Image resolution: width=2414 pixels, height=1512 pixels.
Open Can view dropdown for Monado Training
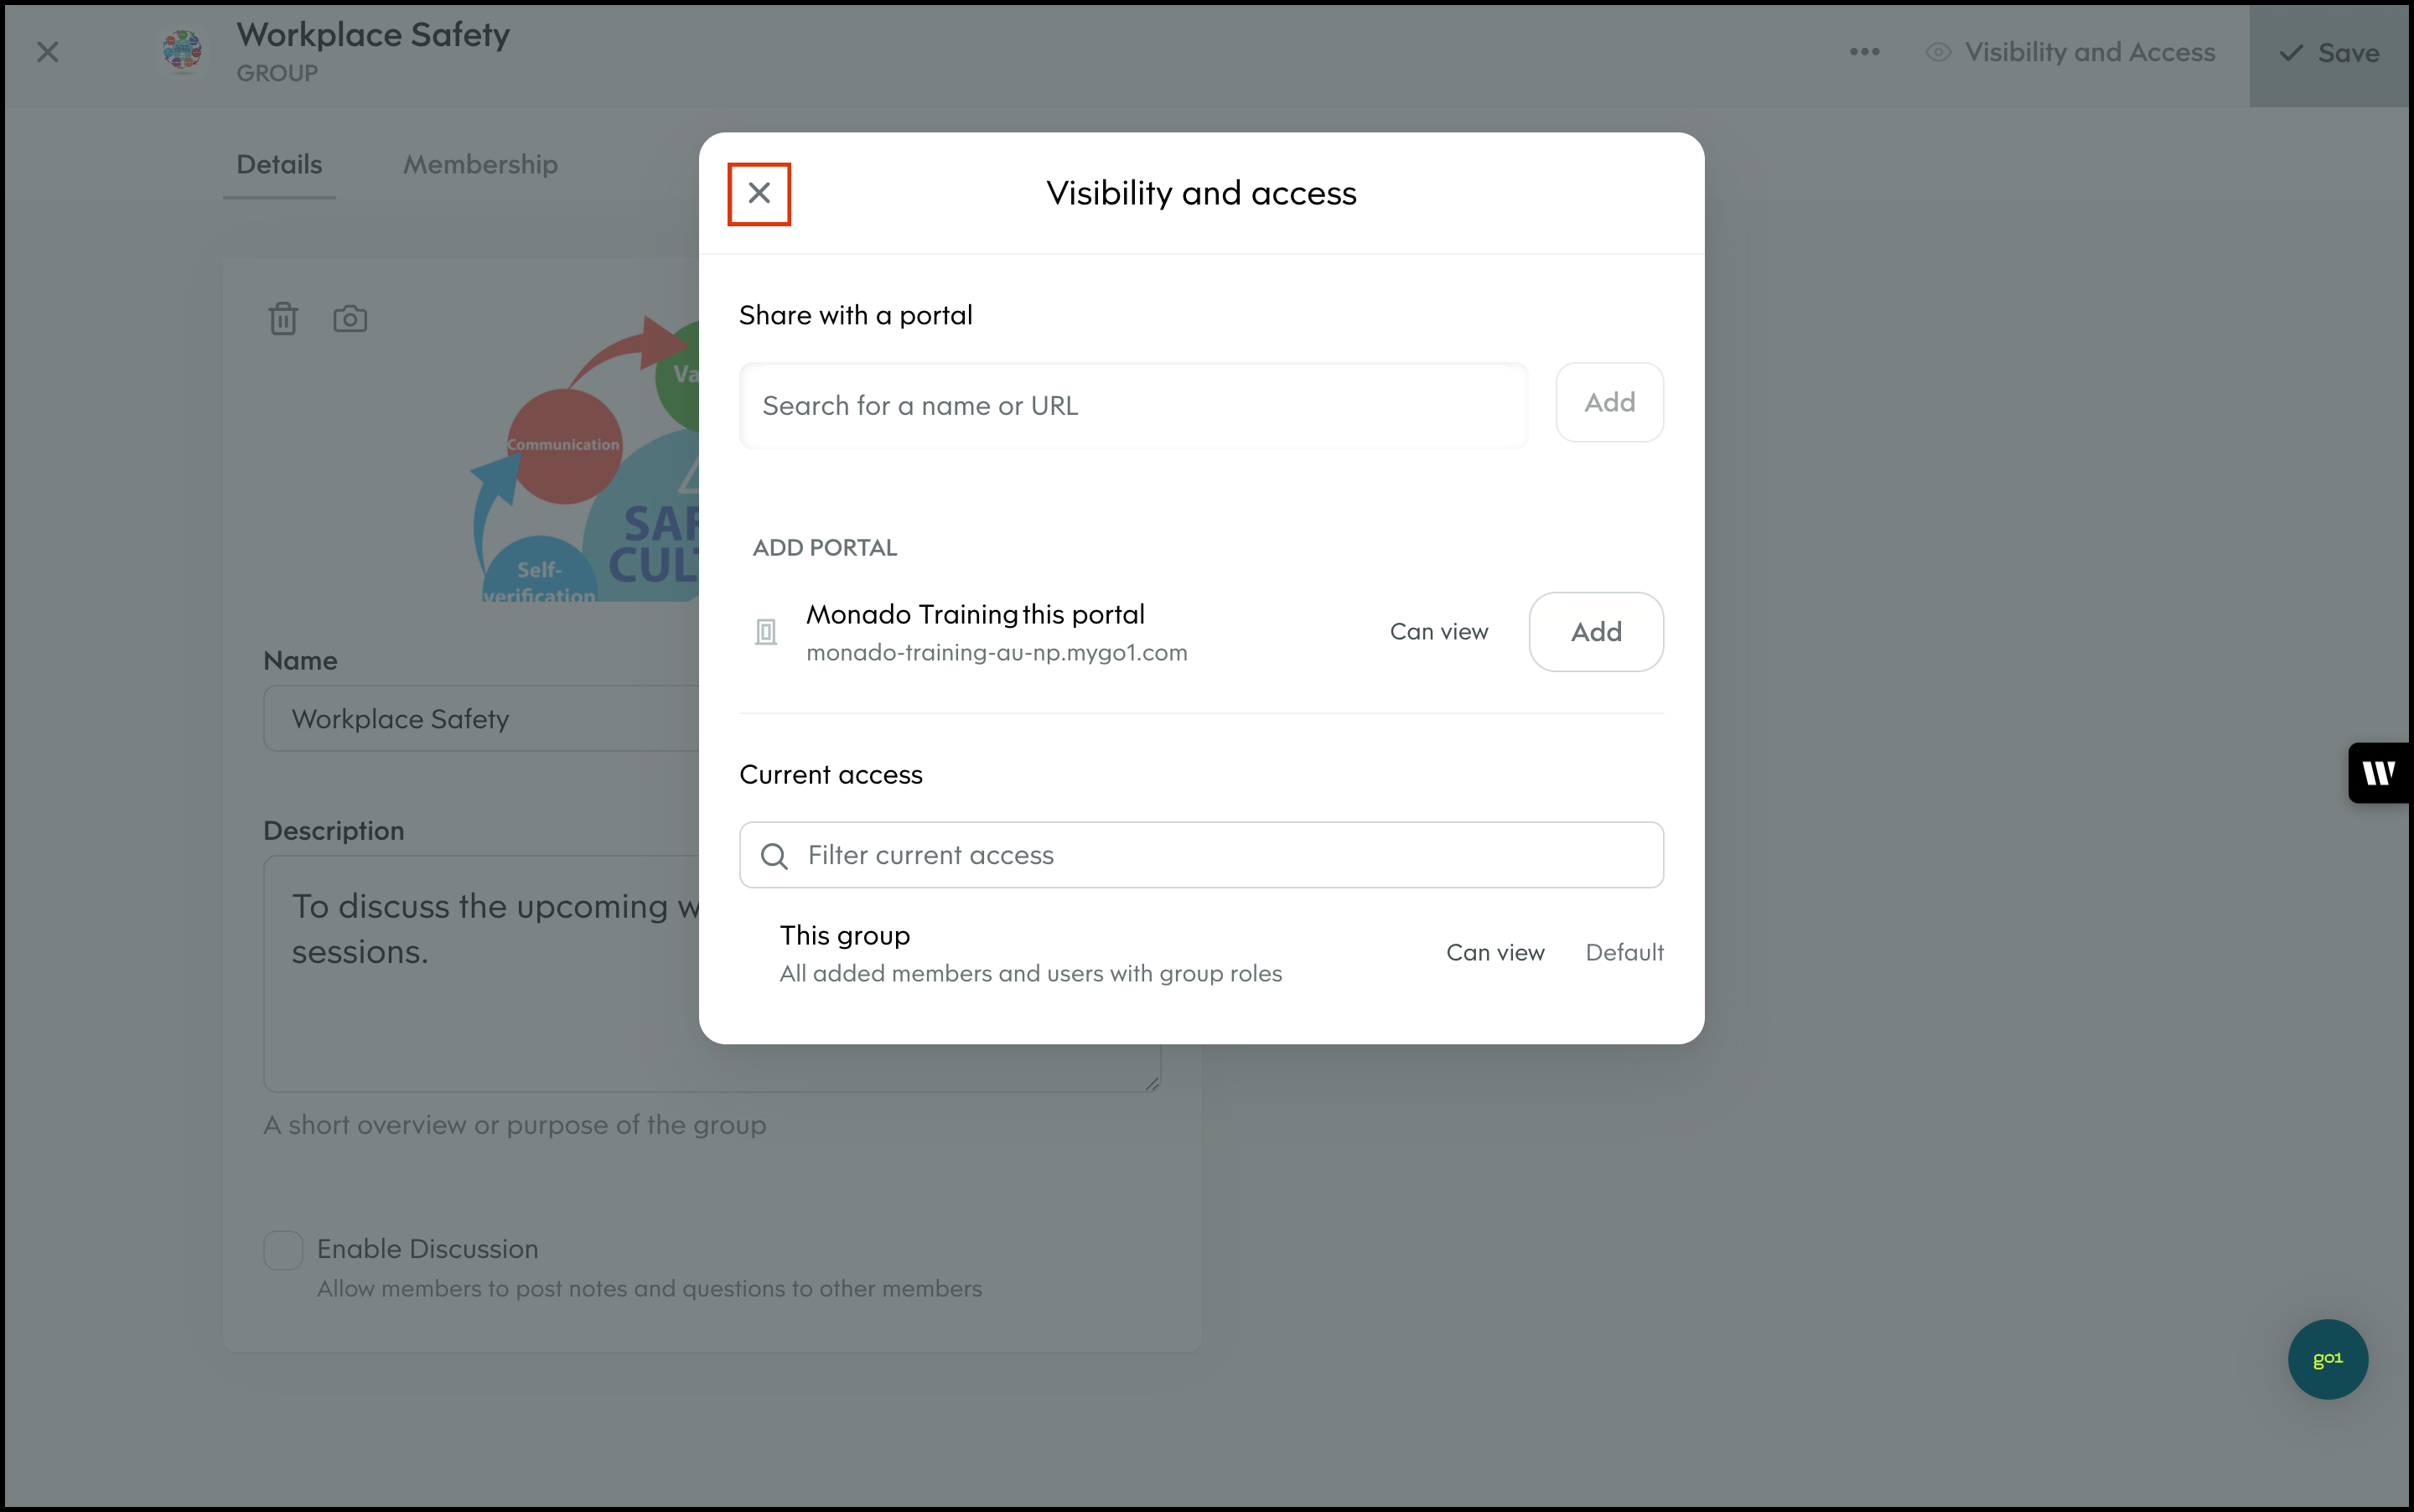[1438, 631]
